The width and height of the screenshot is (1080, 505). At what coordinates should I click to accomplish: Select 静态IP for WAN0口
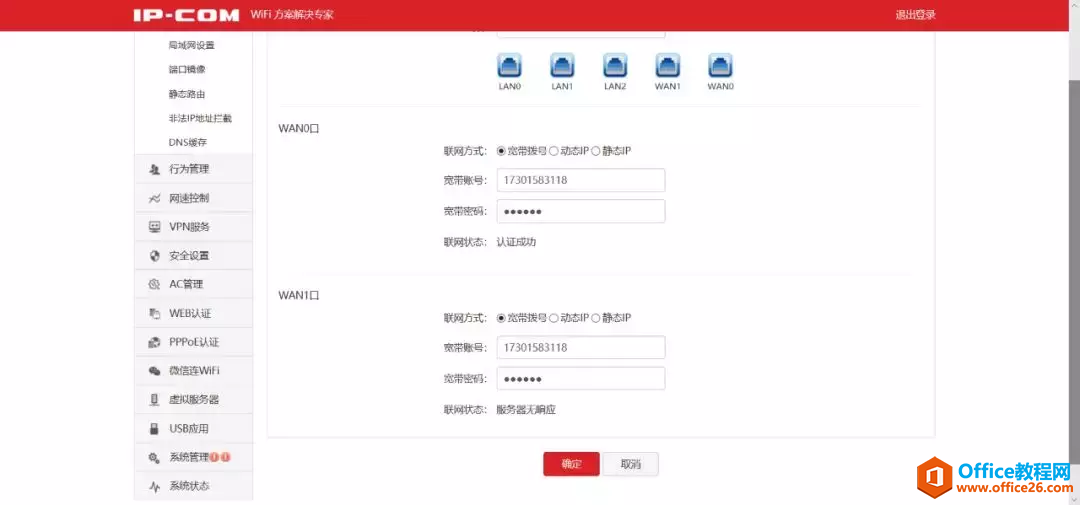click(x=596, y=151)
